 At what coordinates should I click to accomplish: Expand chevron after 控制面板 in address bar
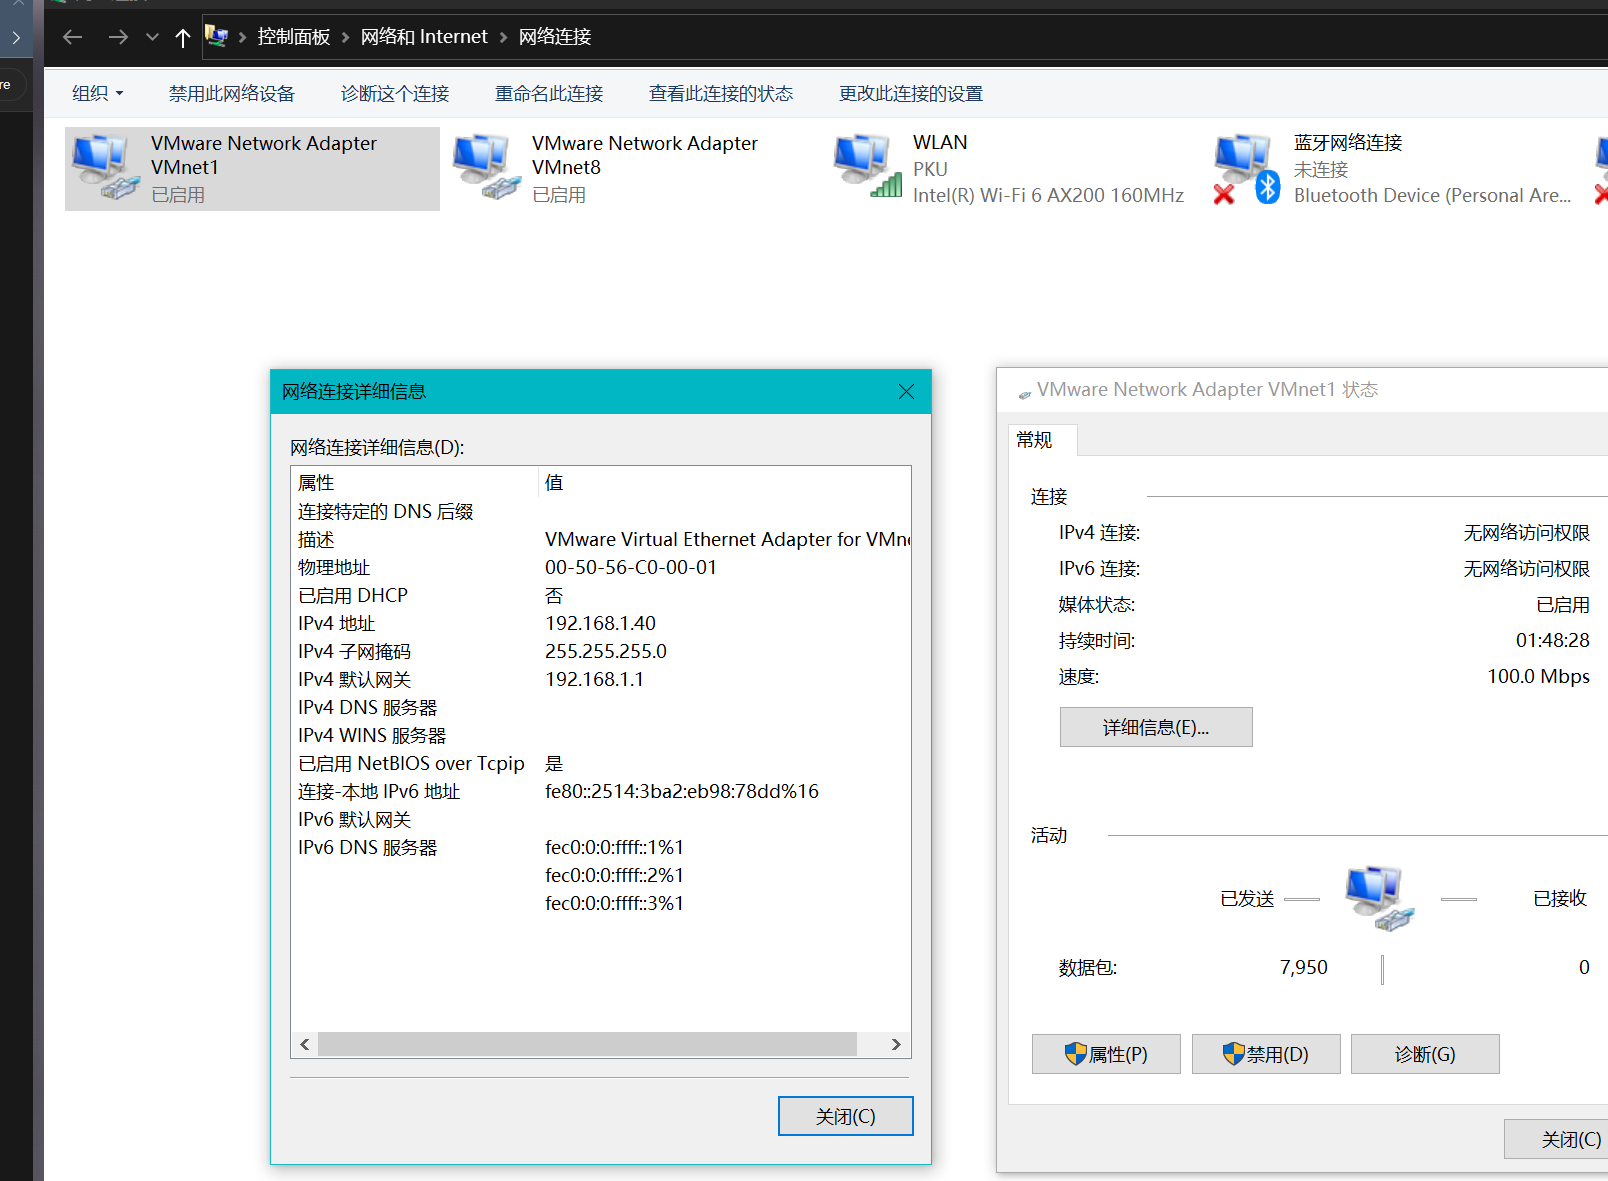(346, 37)
